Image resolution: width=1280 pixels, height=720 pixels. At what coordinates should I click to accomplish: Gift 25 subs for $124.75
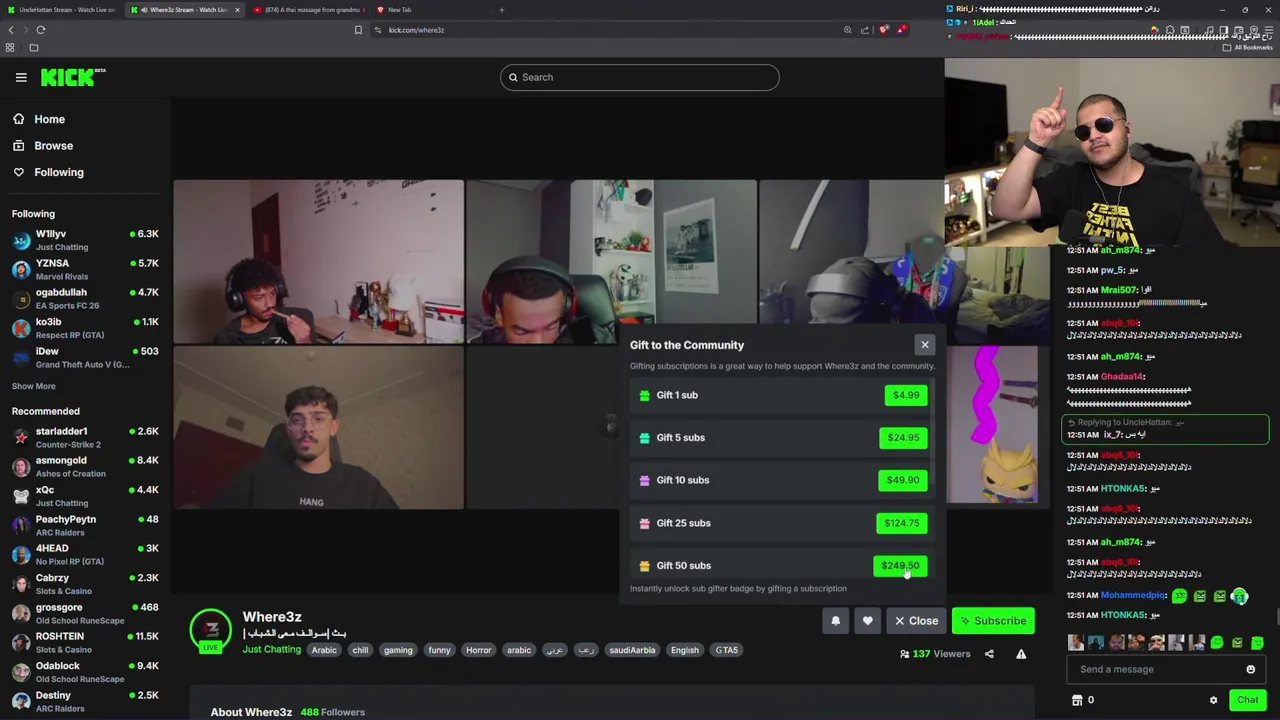pyautogui.click(x=901, y=523)
